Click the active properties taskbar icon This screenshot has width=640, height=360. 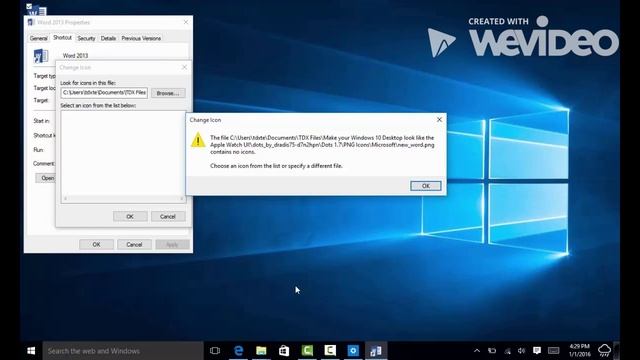point(376,351)
